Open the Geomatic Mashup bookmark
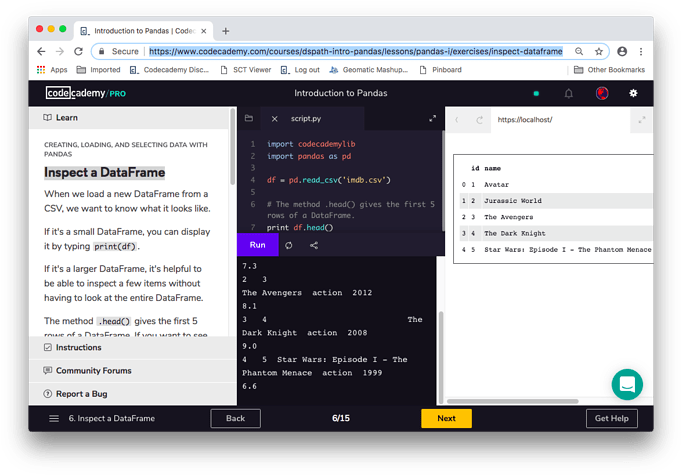This screenshot has height=475, width=681. [369, 70]
